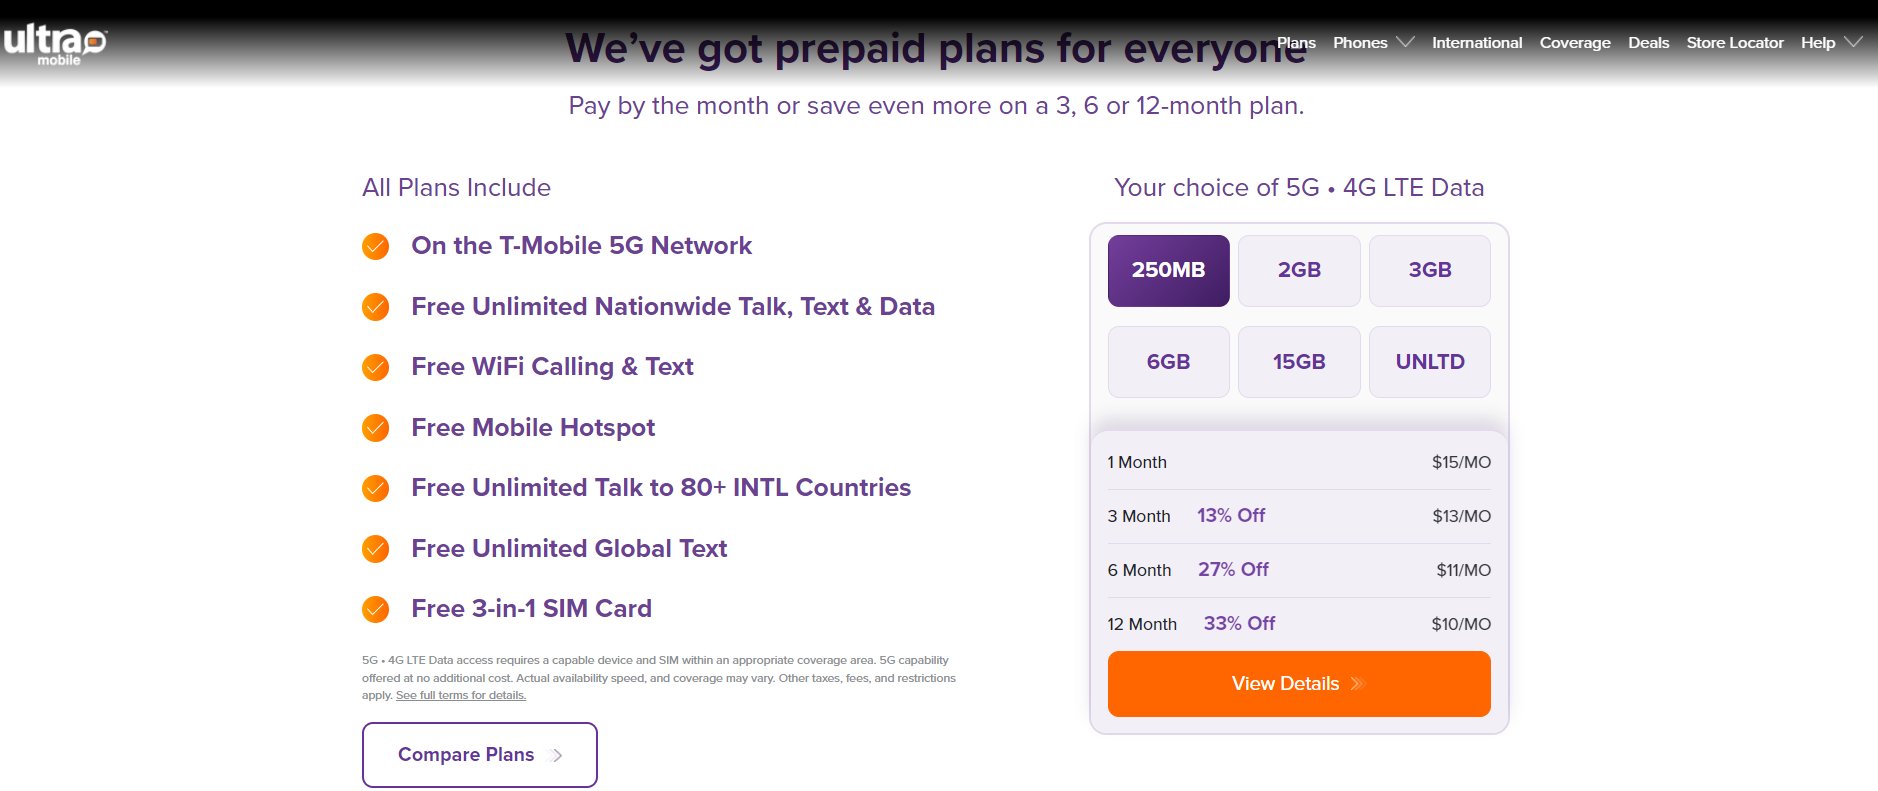Pick the UNLTD data option
Viewport: 1878px width, 791px height.
1429,362
